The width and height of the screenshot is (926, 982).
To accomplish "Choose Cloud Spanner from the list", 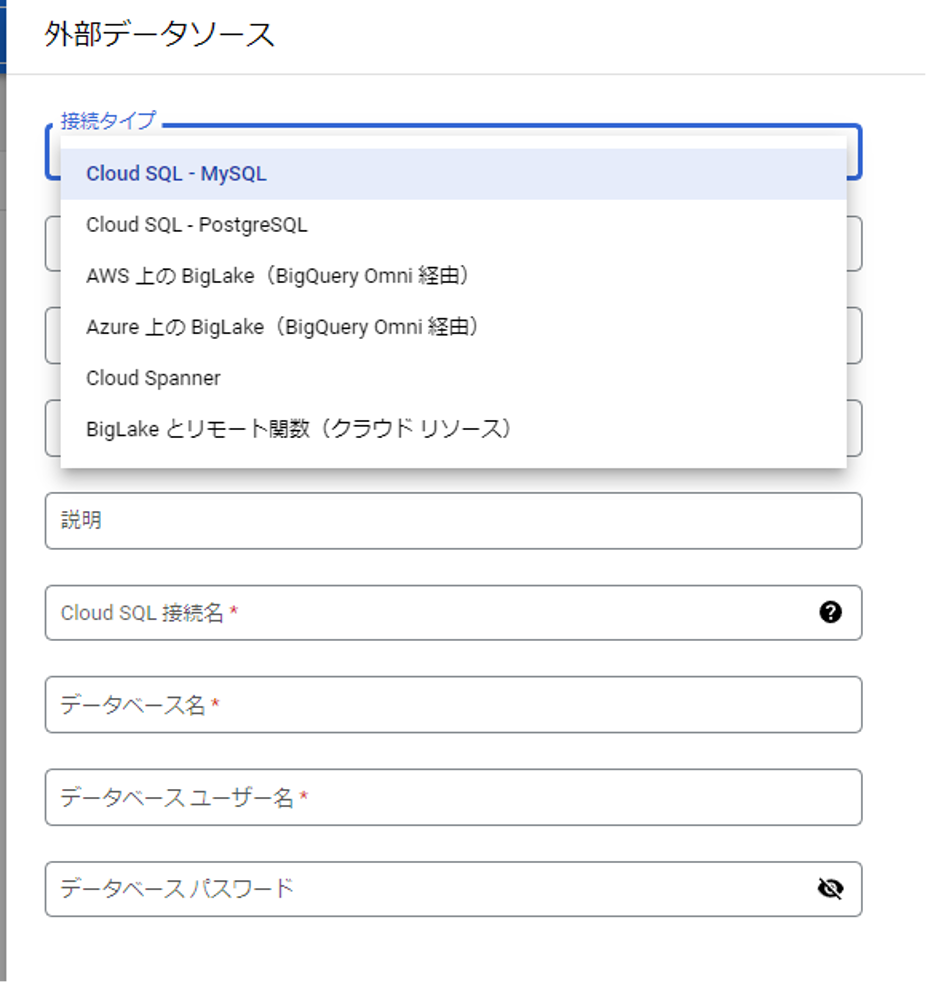I will (453, 378).
